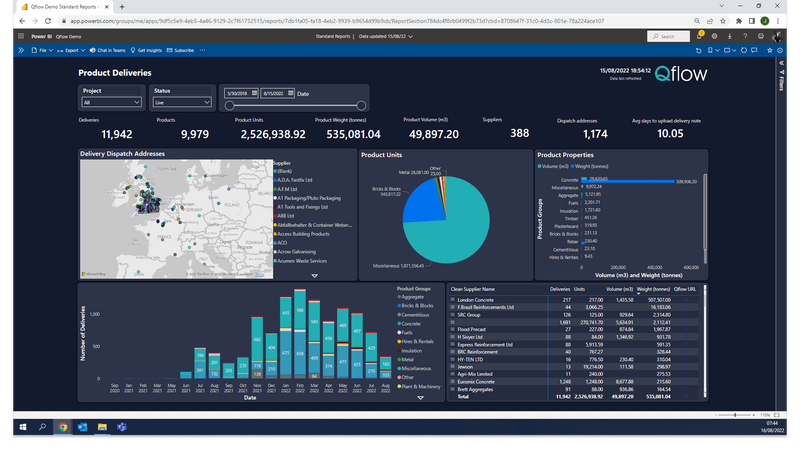Refresh visuals using the circular arrow icon
The height and width of the screenshot is (450, 800).
[744, 51]
